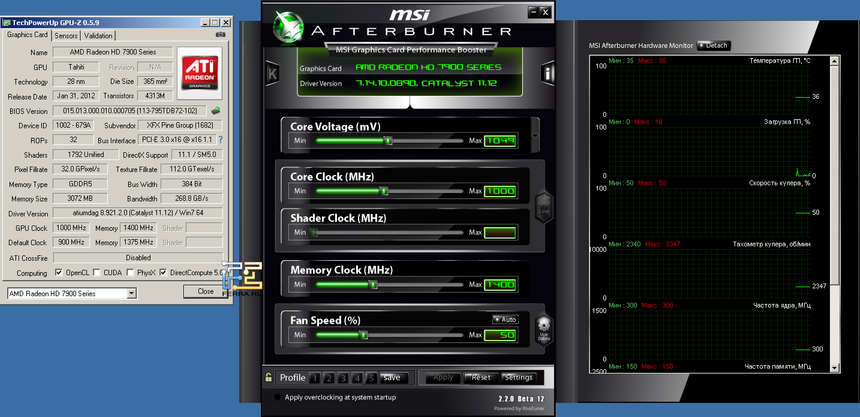The width and height of the screenshot is (860, 417).
Task: Select profile slot 4
Action: click(358, 378)
